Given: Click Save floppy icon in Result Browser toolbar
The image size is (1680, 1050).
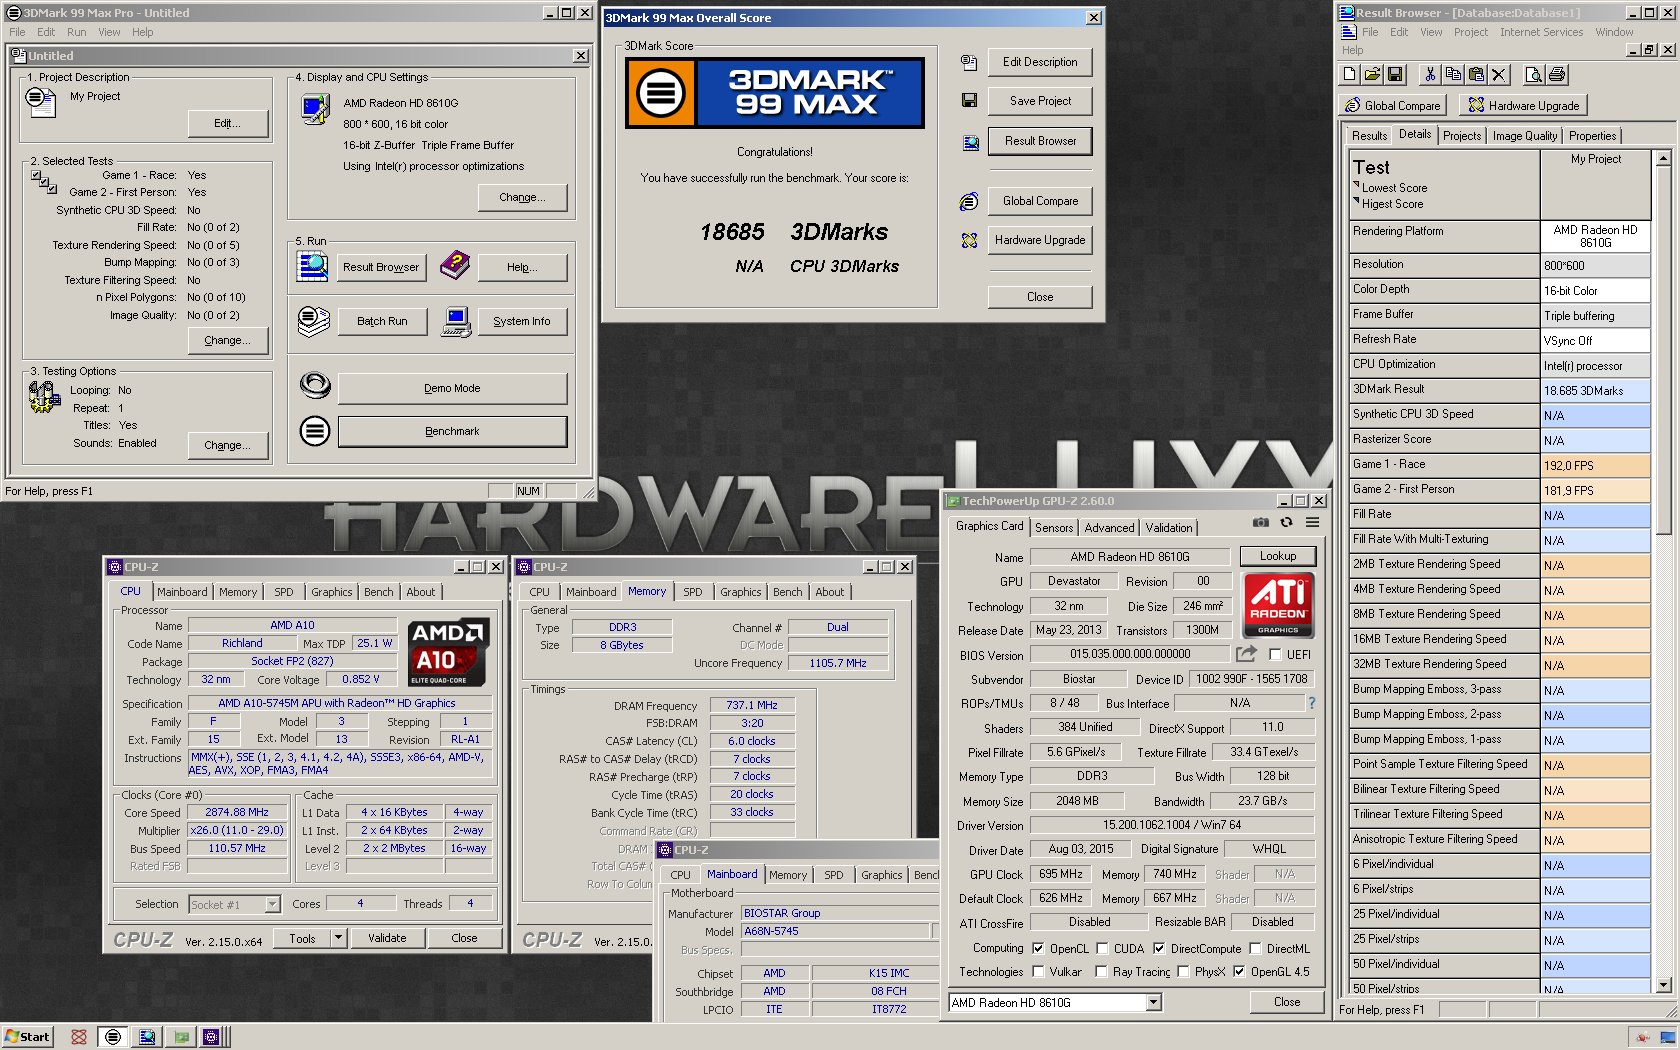Looking at the screenshot, I should click(x=1395, y=74).
